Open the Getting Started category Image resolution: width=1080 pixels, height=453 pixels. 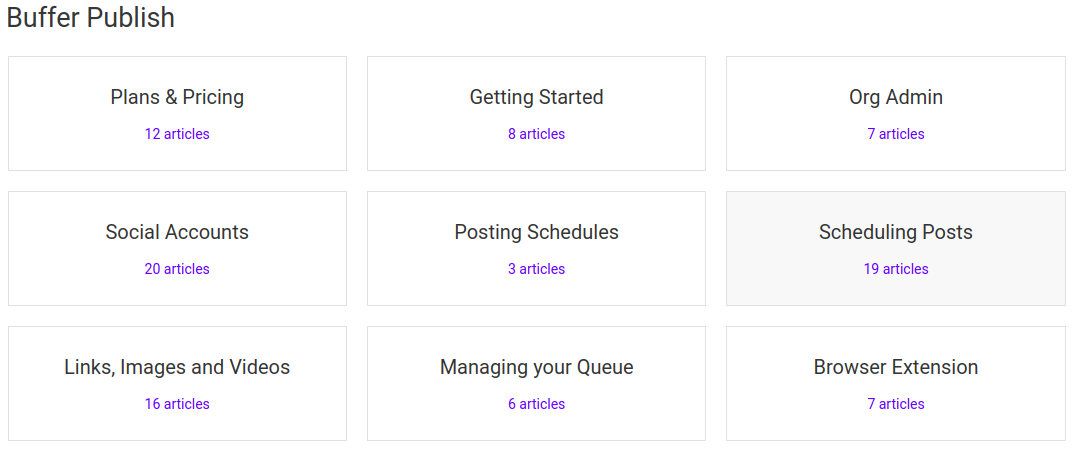536,97
